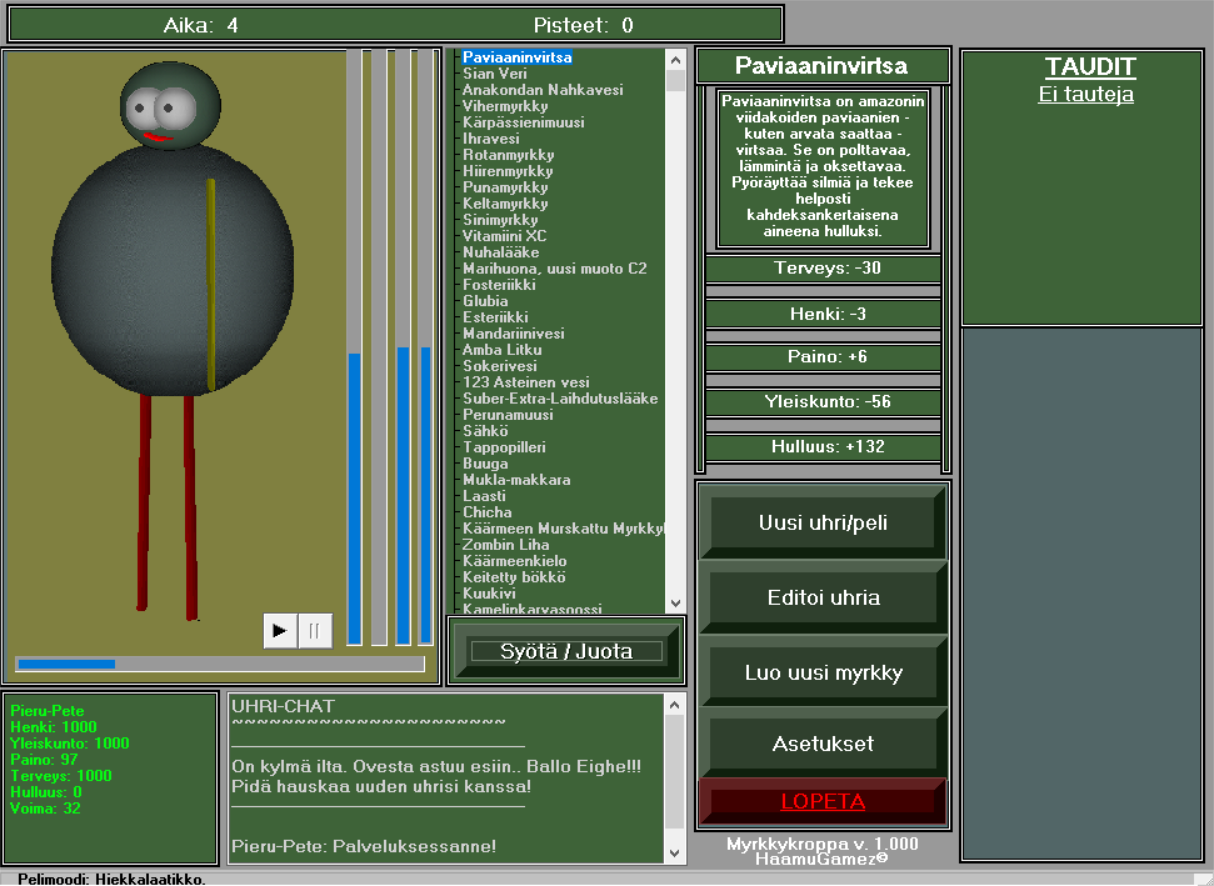Select Perunamuusi in the list
The image size is (1214, 886).
click(507, 414)
